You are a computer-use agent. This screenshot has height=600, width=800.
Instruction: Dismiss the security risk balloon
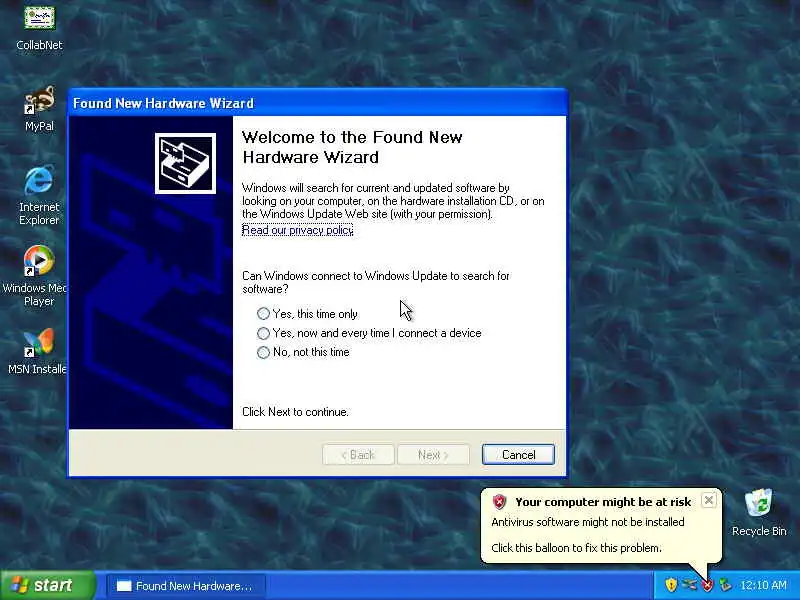click(x=709, y=501)
